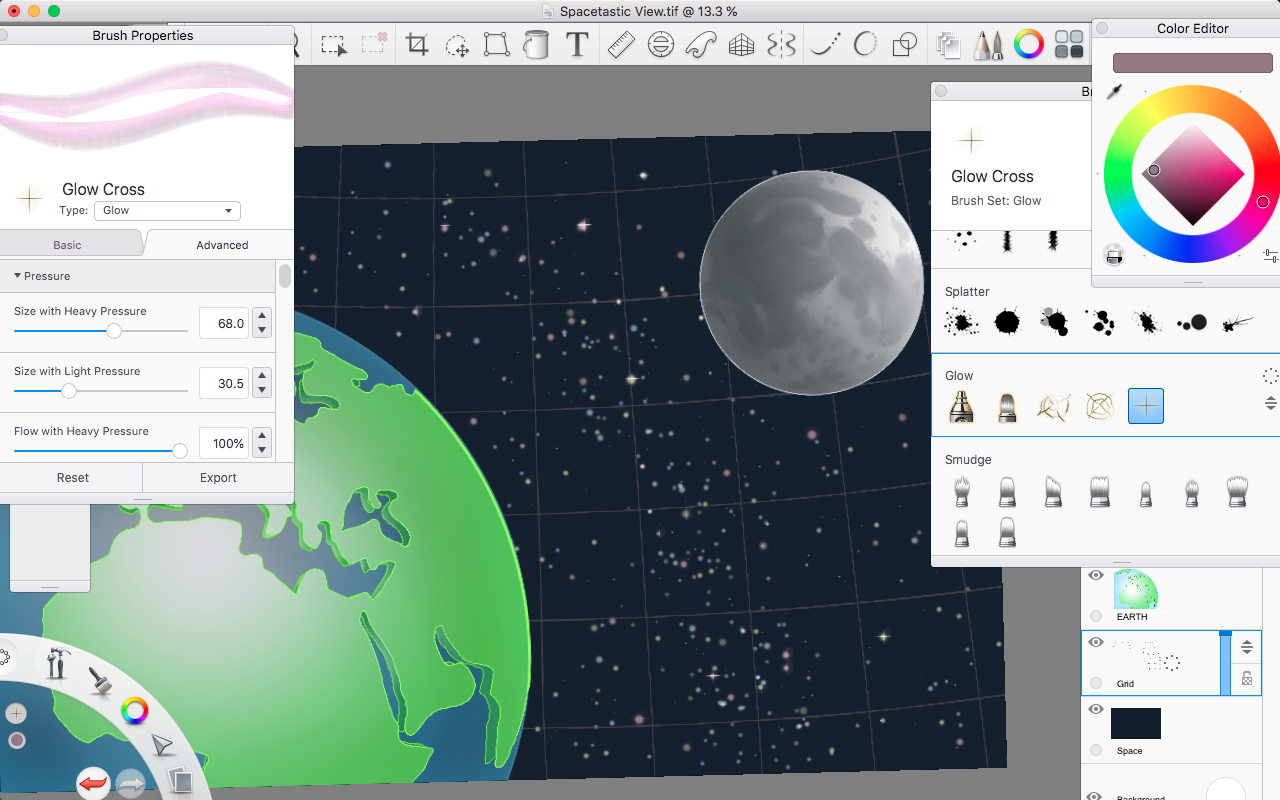
Task: Toggle the Ruler tool
Action: pyautogui.click(x=621, y=45)
